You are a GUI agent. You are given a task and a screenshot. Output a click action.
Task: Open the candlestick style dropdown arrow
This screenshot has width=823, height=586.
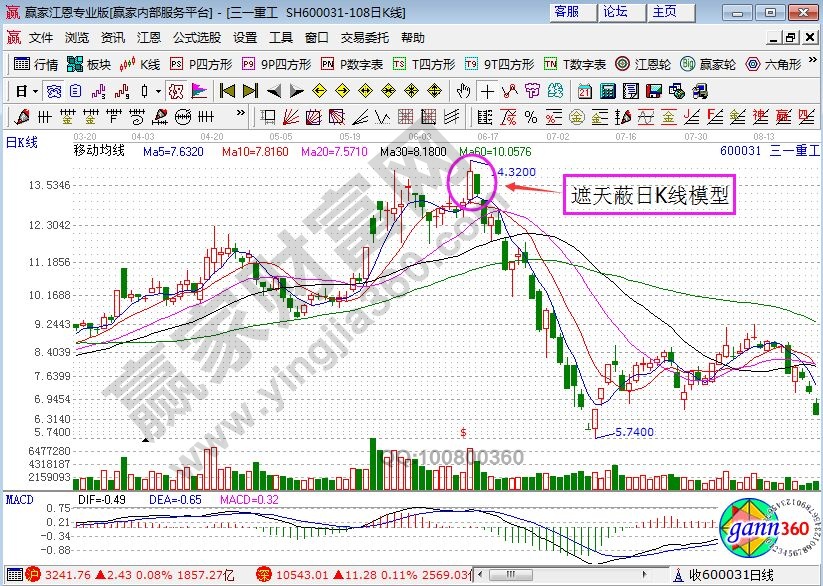click(158, 90)
